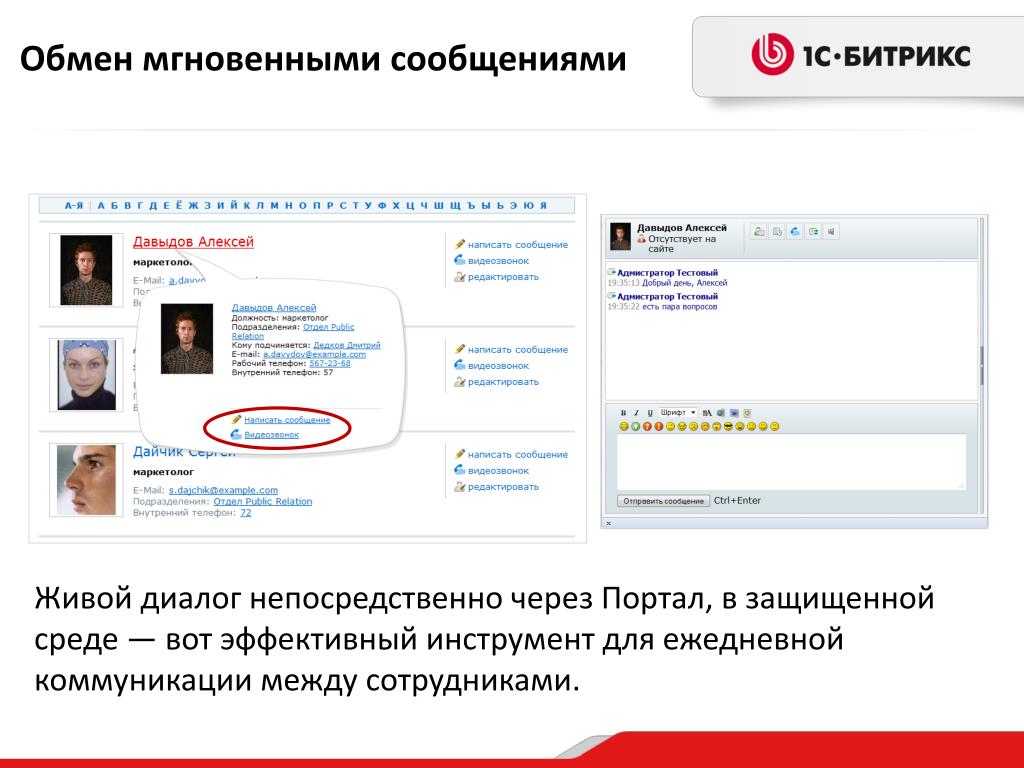Click Давыдов Алексей photo in employee list

(86, 270)
